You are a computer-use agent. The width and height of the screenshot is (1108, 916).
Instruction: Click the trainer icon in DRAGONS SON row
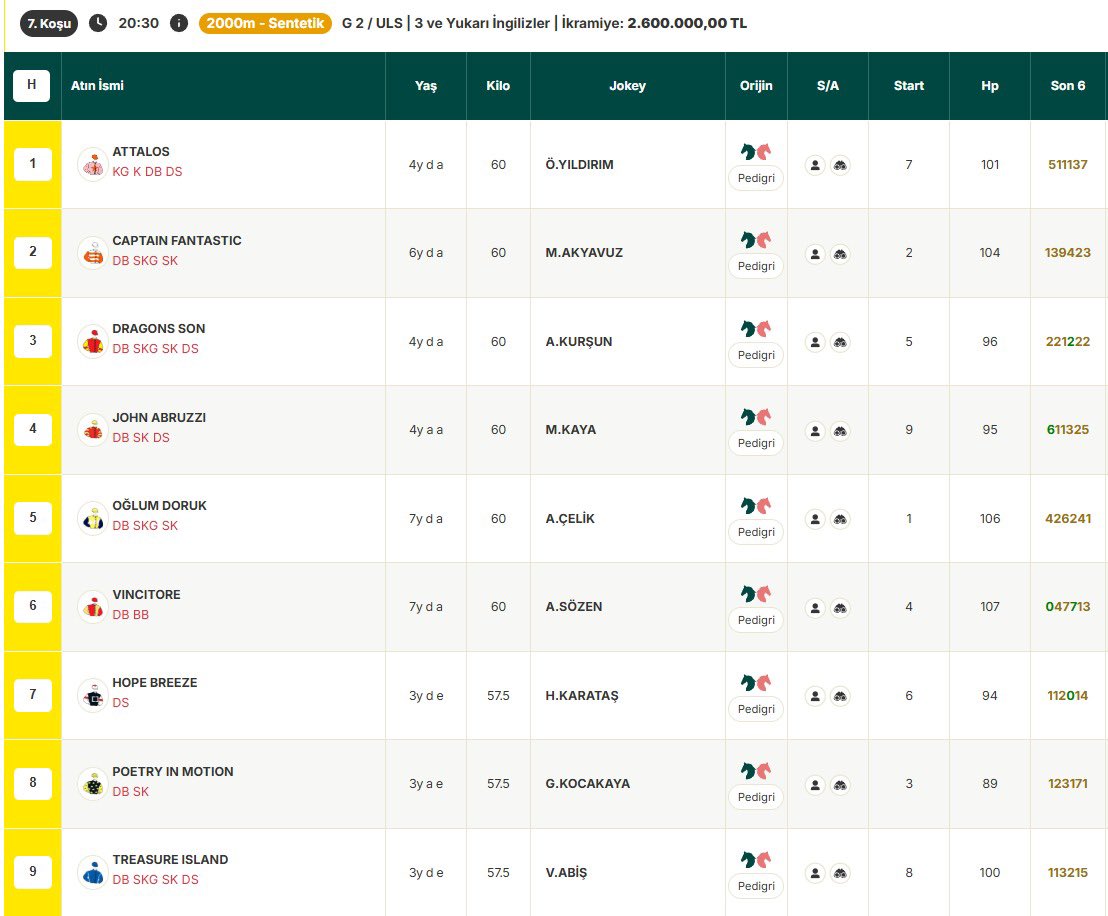[840, 342]
